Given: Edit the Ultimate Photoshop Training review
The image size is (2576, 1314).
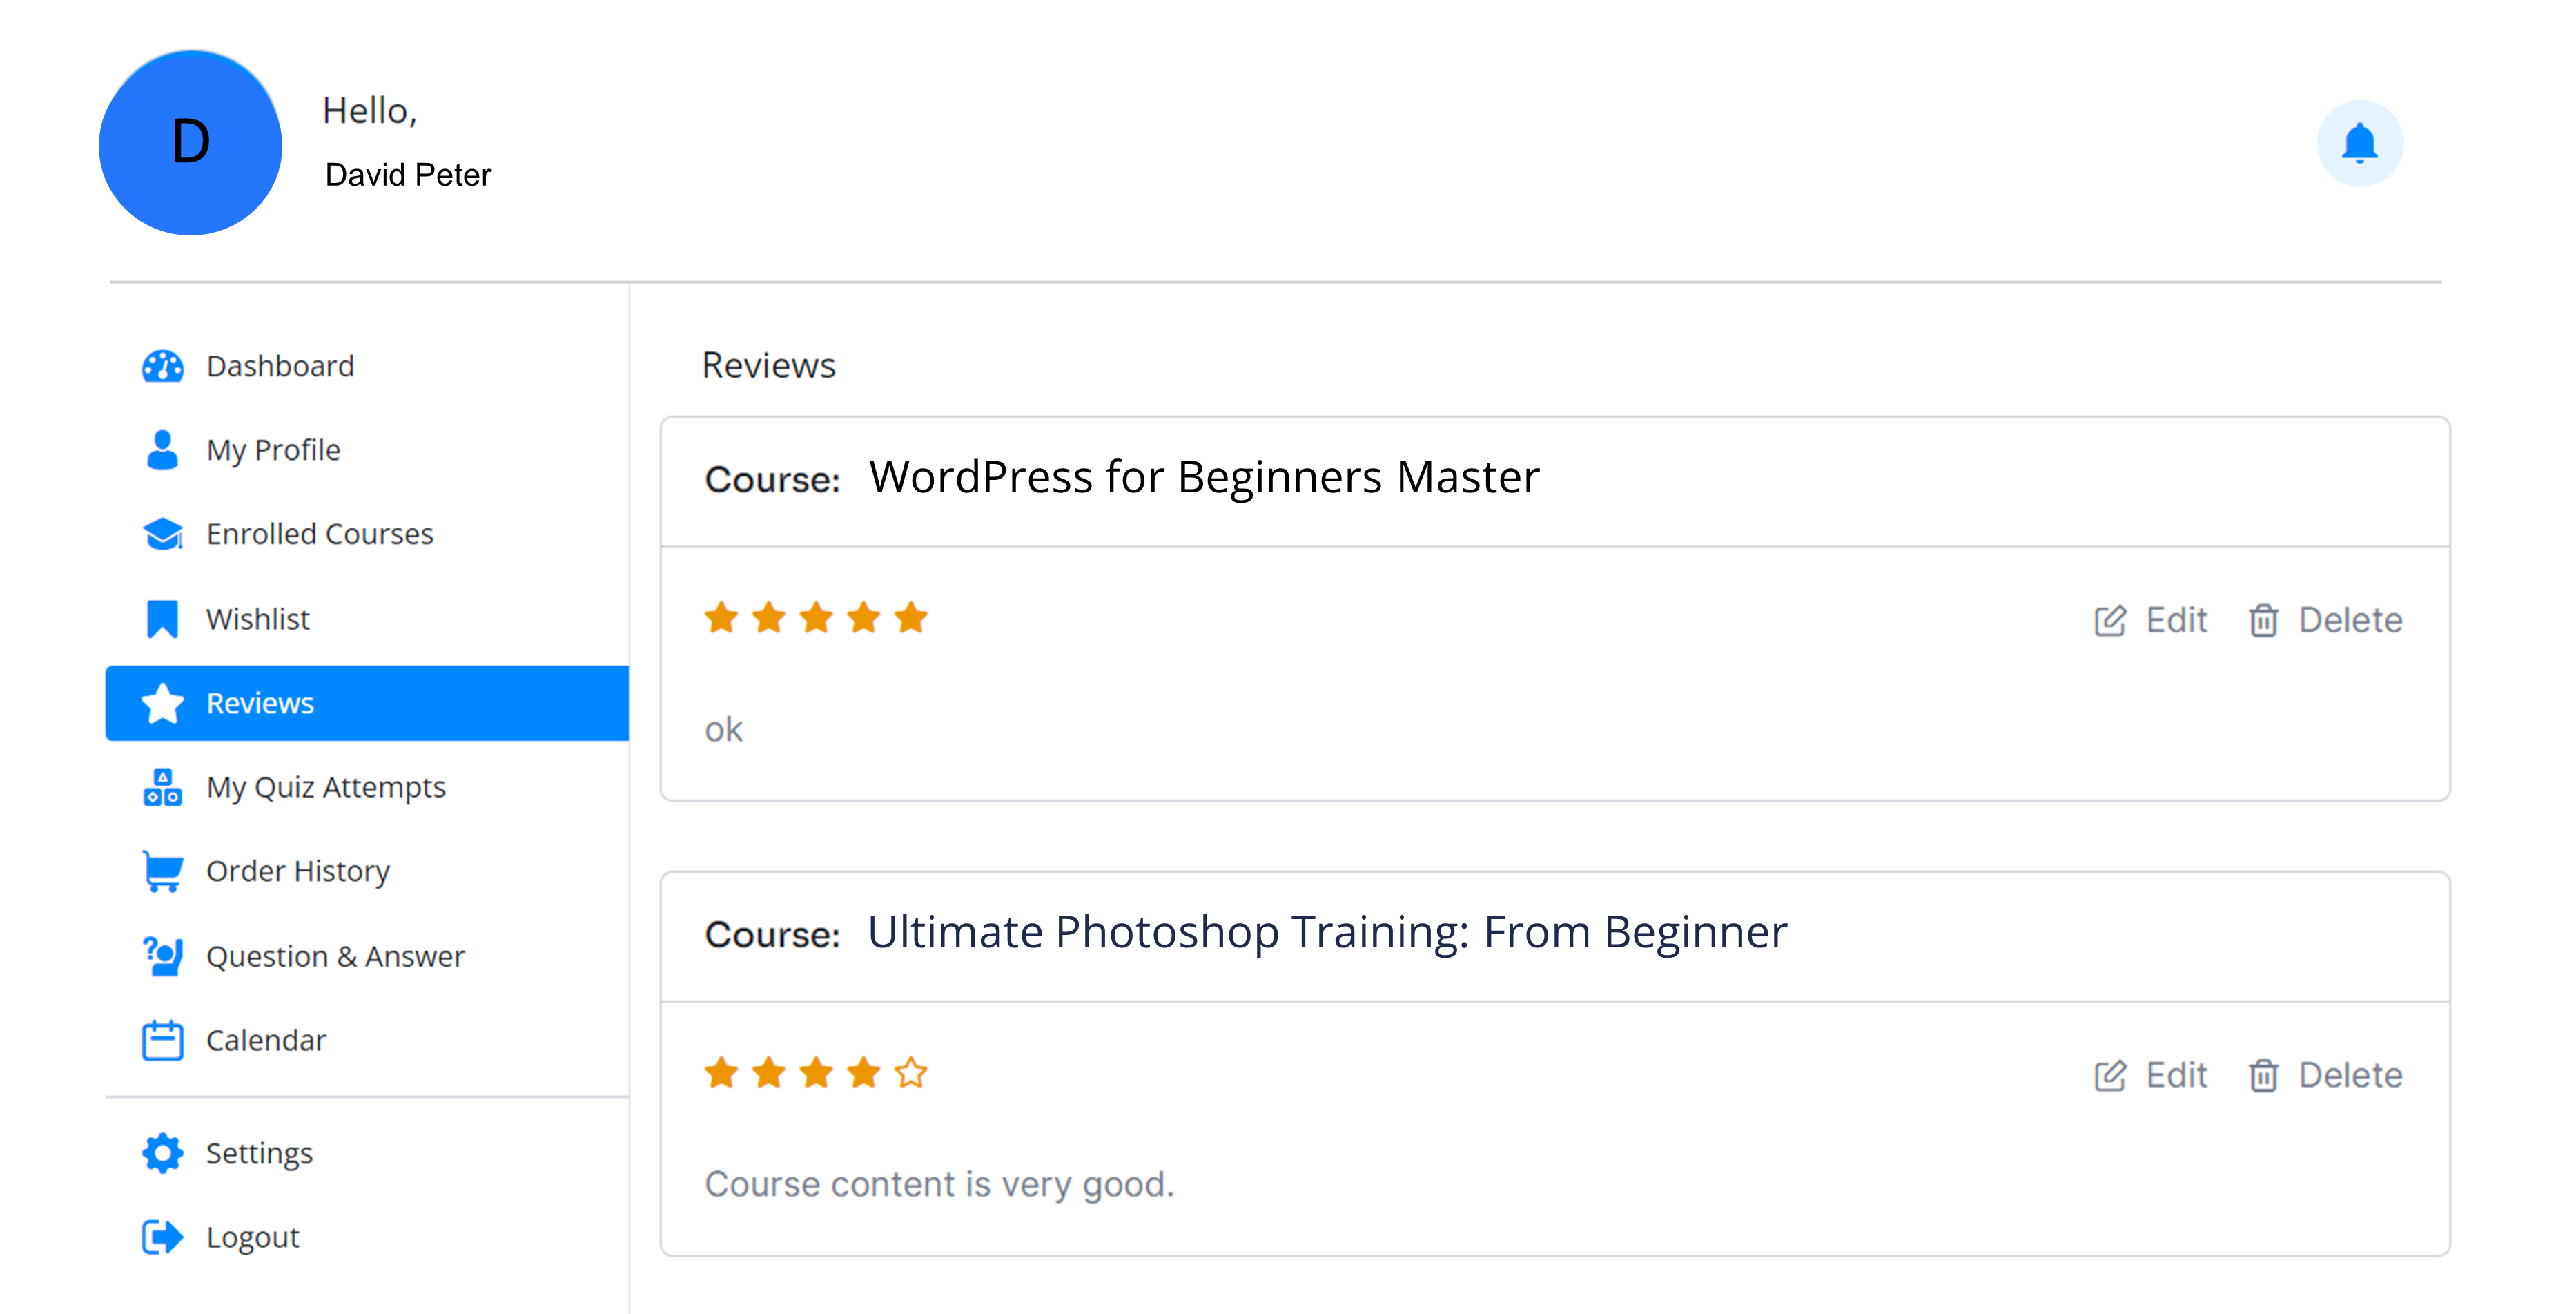Looking at the screenshot, I should click(x=2151, y=1075).
